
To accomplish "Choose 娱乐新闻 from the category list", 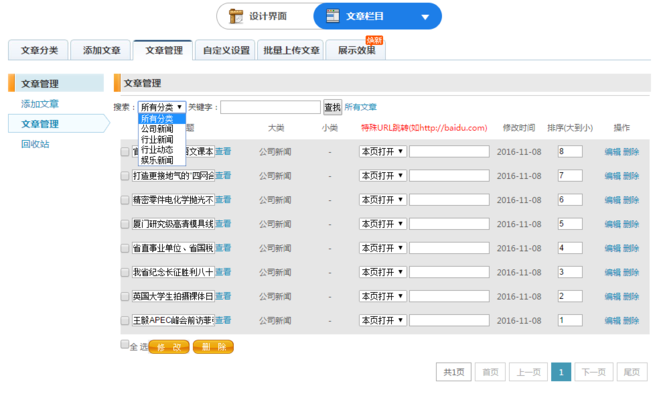I will pos(161,160).
